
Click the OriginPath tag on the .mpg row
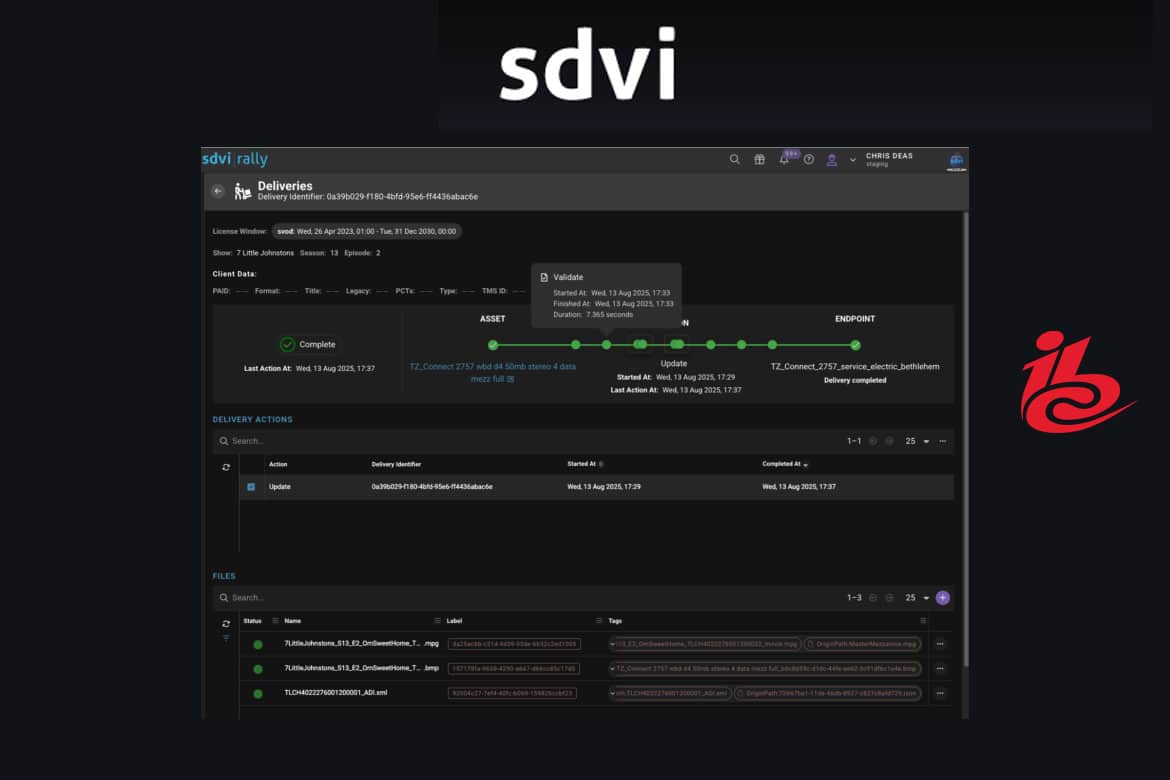click(862, 644)
